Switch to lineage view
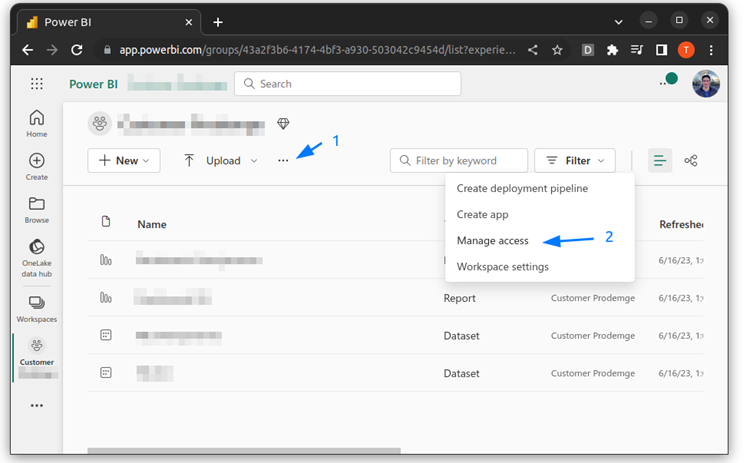This screenshot has height=463, width=750. coord(691,161)
